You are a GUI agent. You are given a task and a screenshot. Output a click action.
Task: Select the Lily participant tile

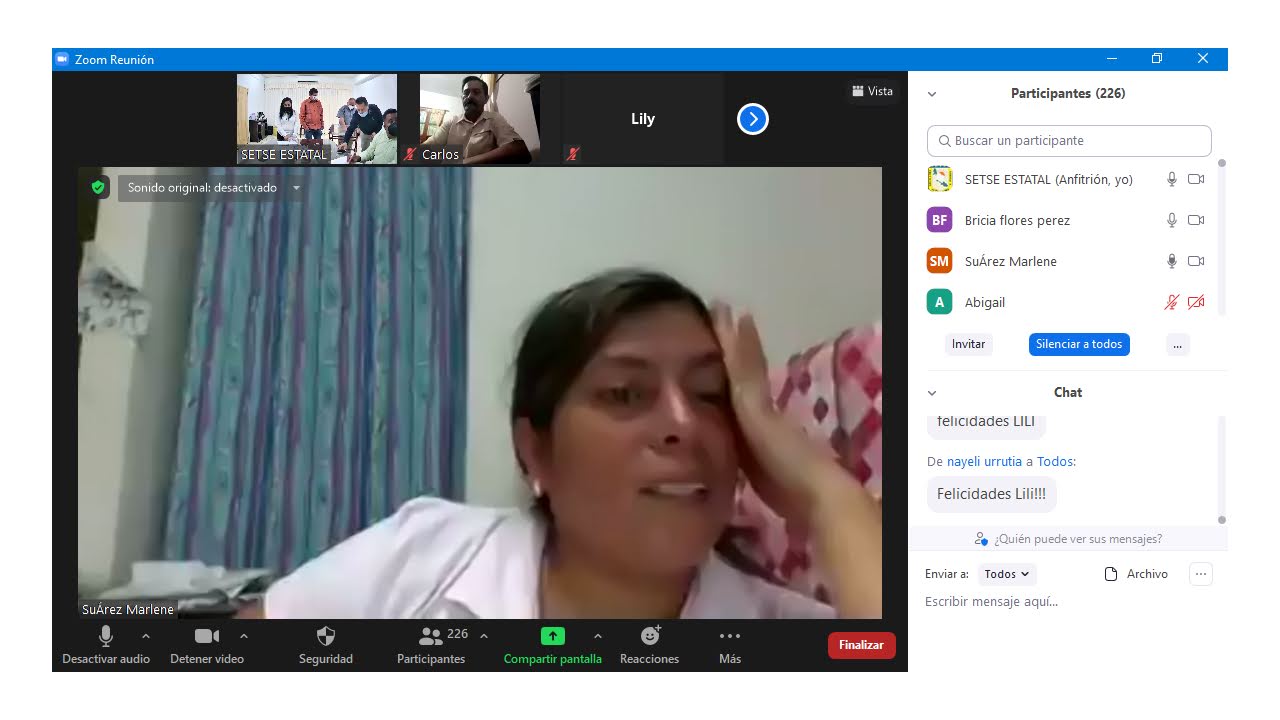pyautogui.click(x=643, y=119)
